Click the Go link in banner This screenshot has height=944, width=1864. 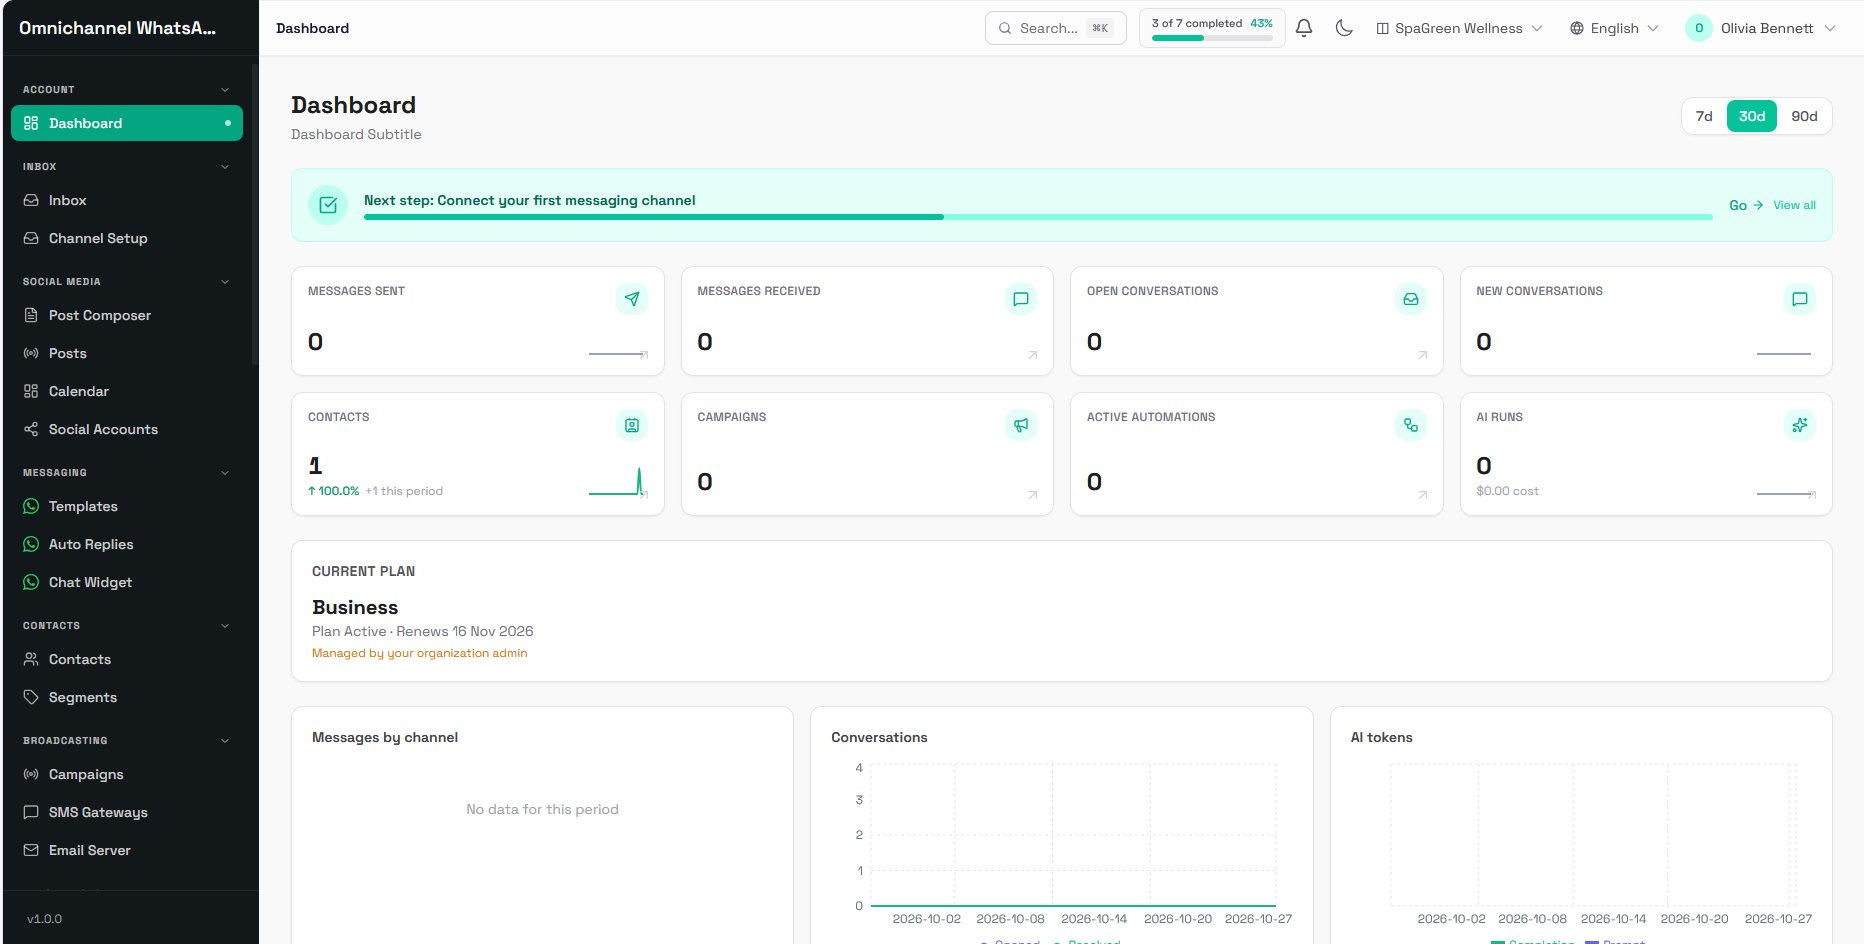[x=1746, y=205]
